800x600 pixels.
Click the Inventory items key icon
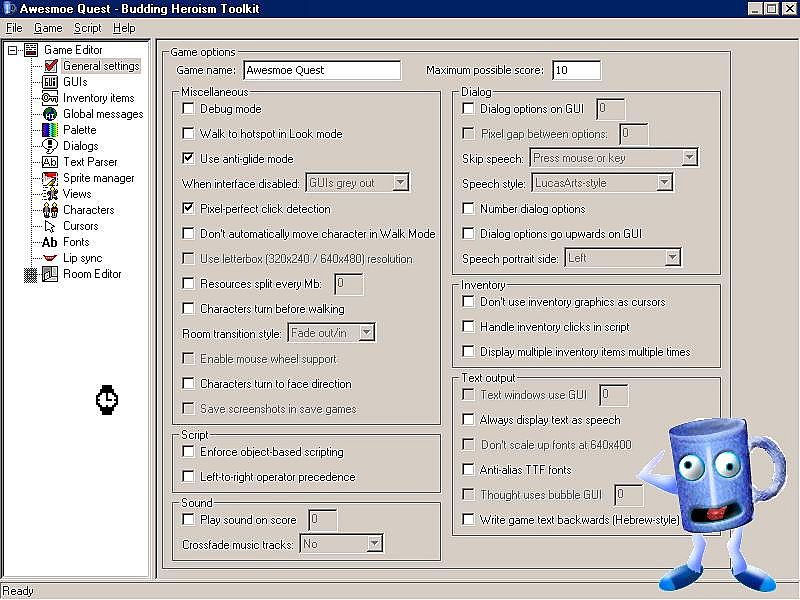coord(50,98)
